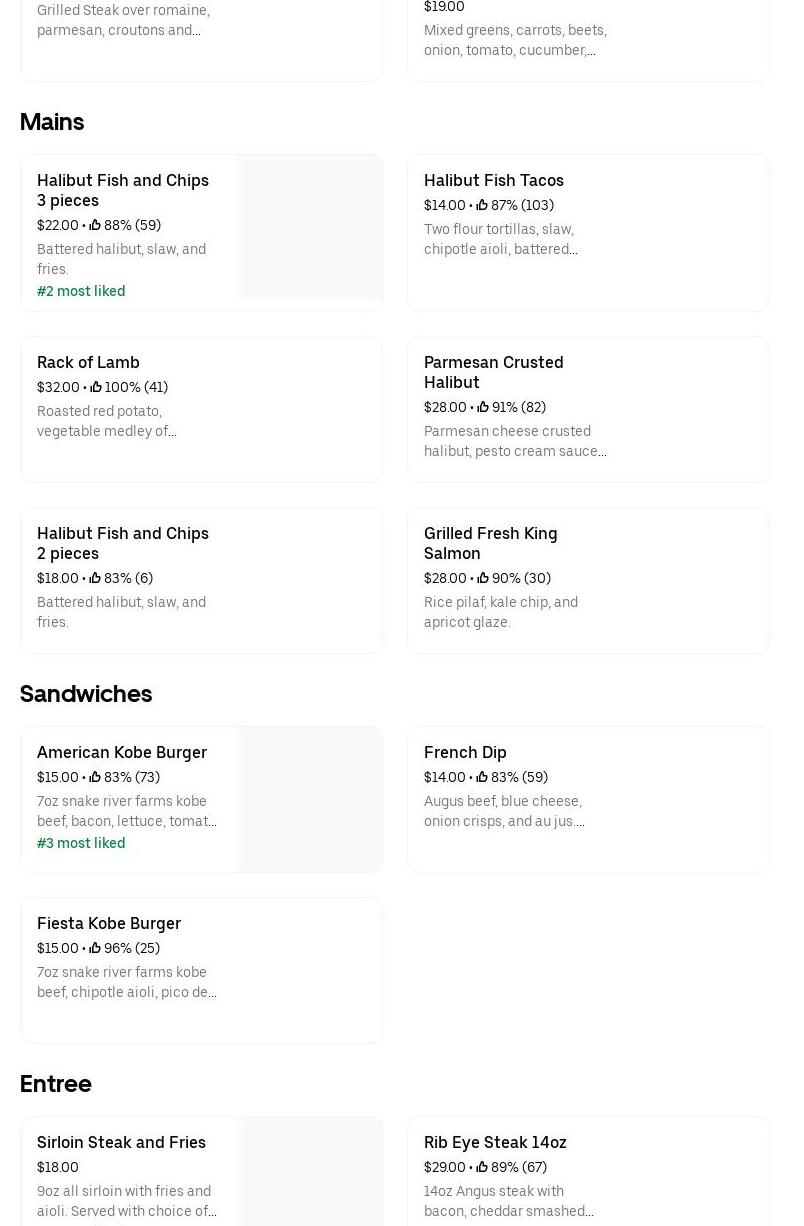
Task: Open the Halibut Fish Tacos item title
Action: tap(493, 180)
